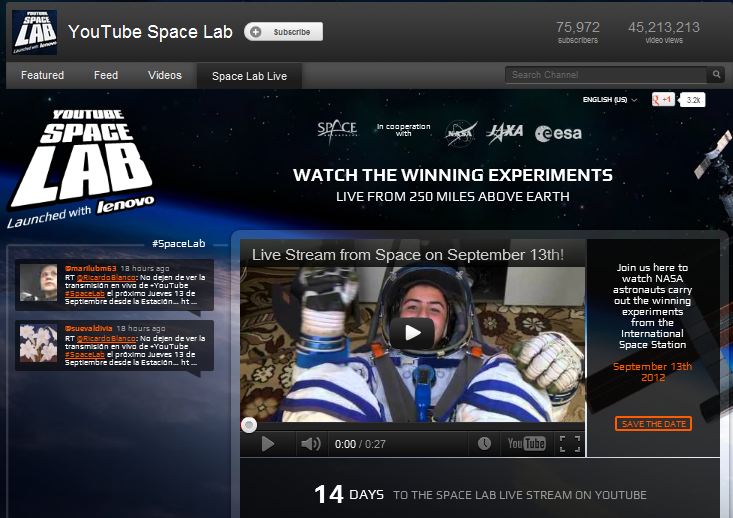
Task: Focus the Search Channel input field
Action: click(x=606, y=75)
